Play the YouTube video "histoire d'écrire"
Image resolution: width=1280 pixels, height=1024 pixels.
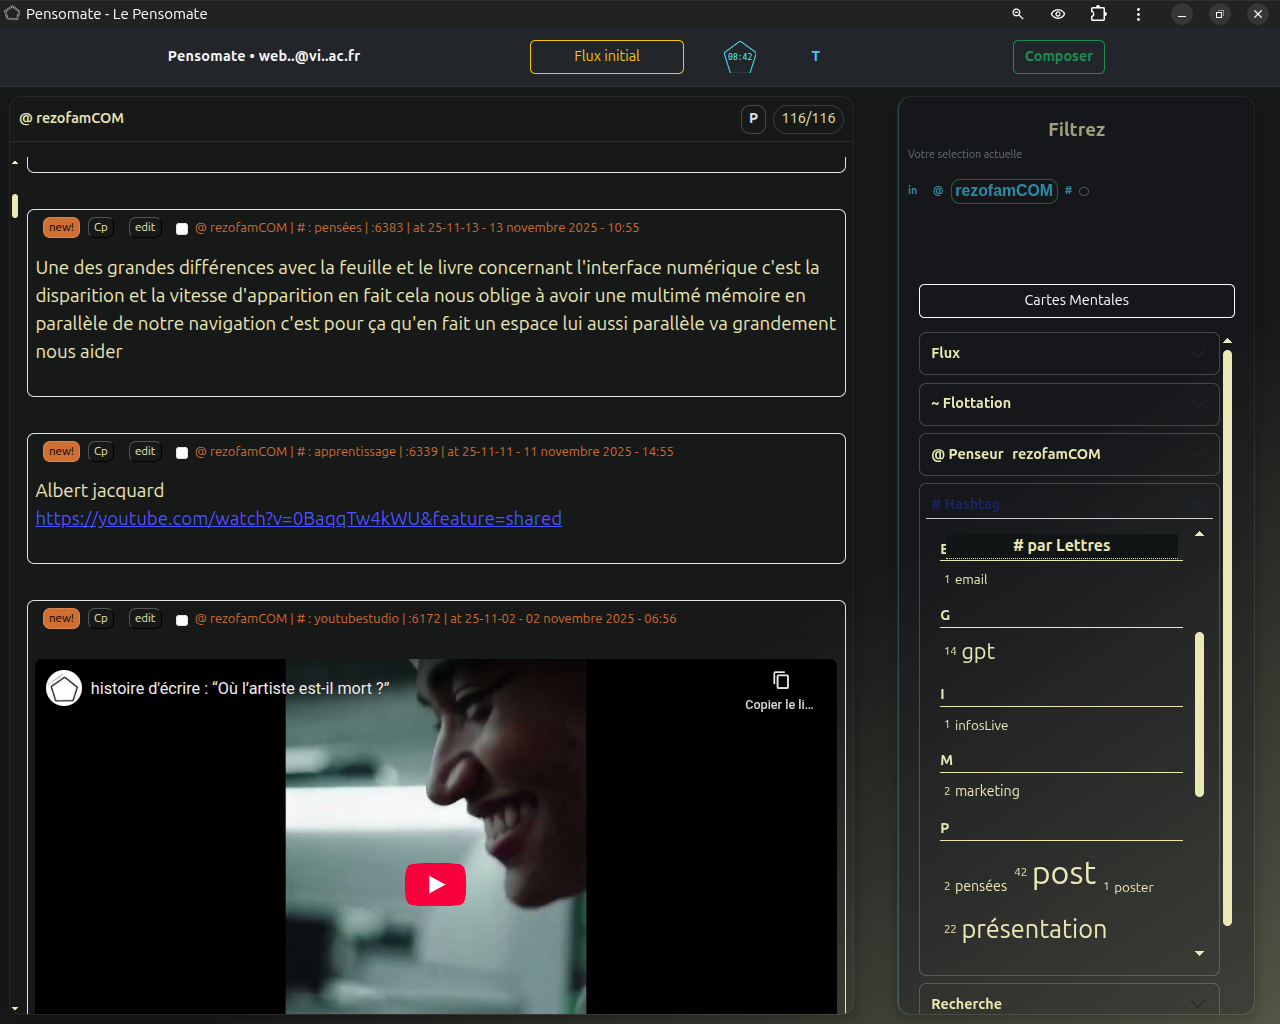coord(435,884)
